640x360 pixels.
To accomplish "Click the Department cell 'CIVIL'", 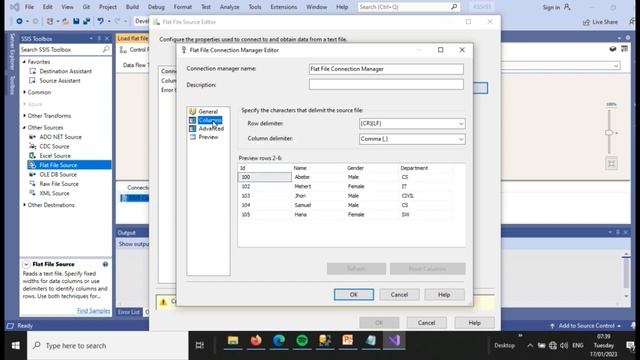I will (407, 196).
